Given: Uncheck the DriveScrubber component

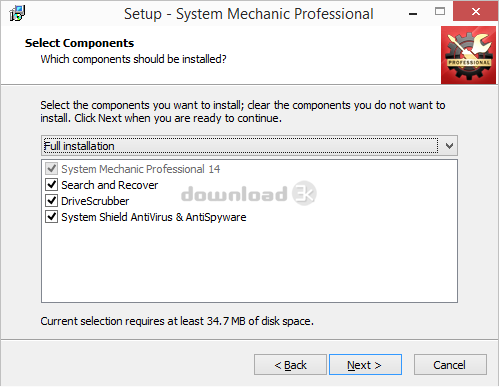Looking at the screenshot, I should (x=51, y=201).
